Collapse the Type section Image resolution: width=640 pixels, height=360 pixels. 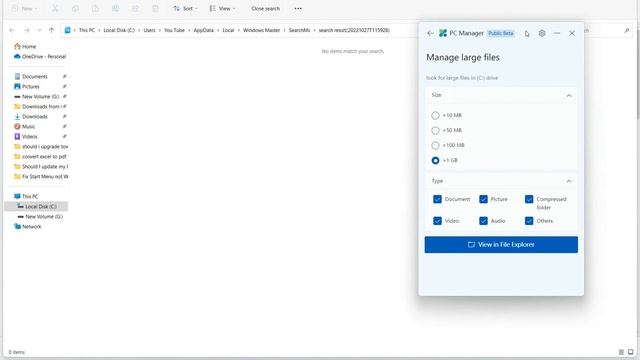pyautogui.click(x=569, y=181)
